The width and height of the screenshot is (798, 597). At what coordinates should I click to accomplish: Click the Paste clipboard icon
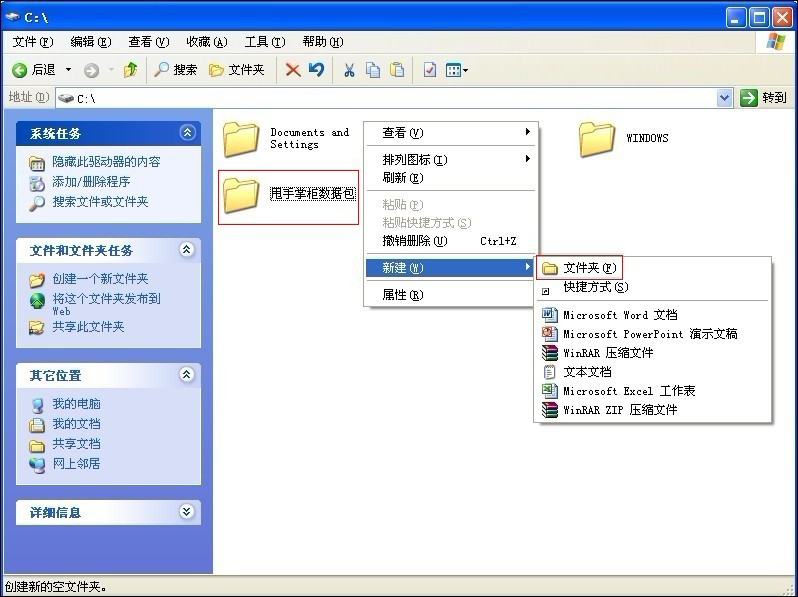397,70
